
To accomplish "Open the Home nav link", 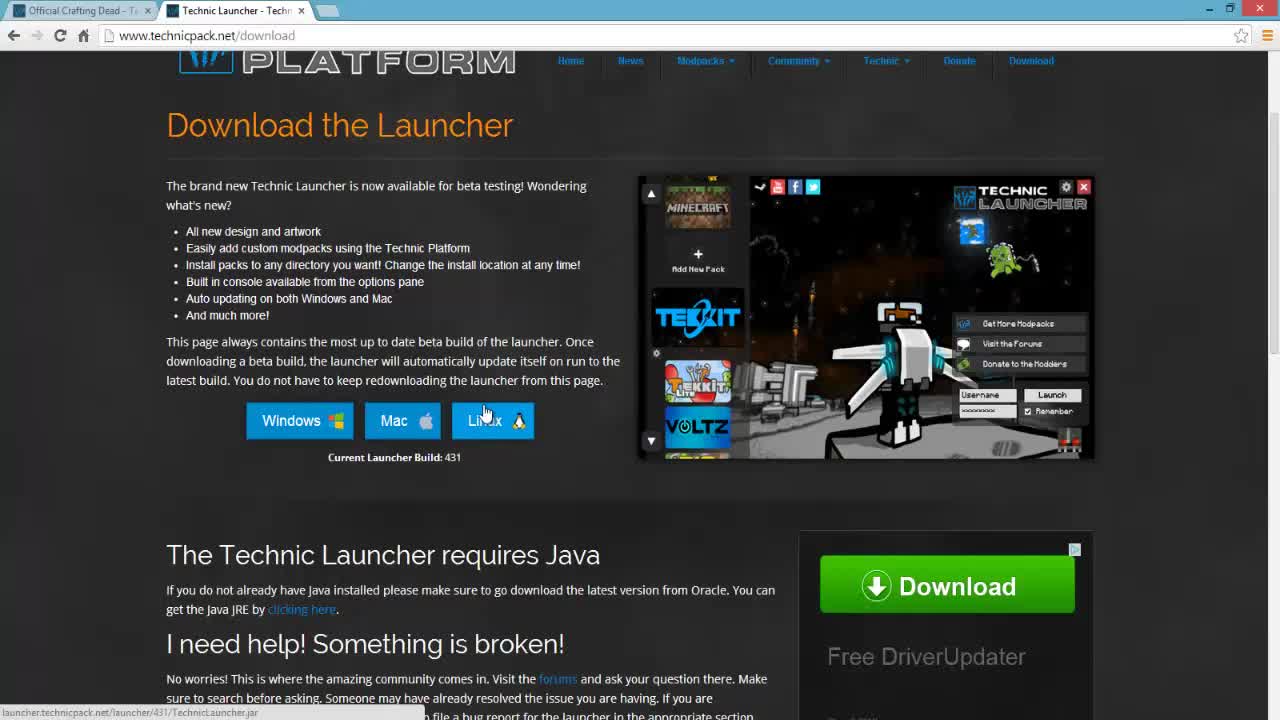I will pos(570,60).
